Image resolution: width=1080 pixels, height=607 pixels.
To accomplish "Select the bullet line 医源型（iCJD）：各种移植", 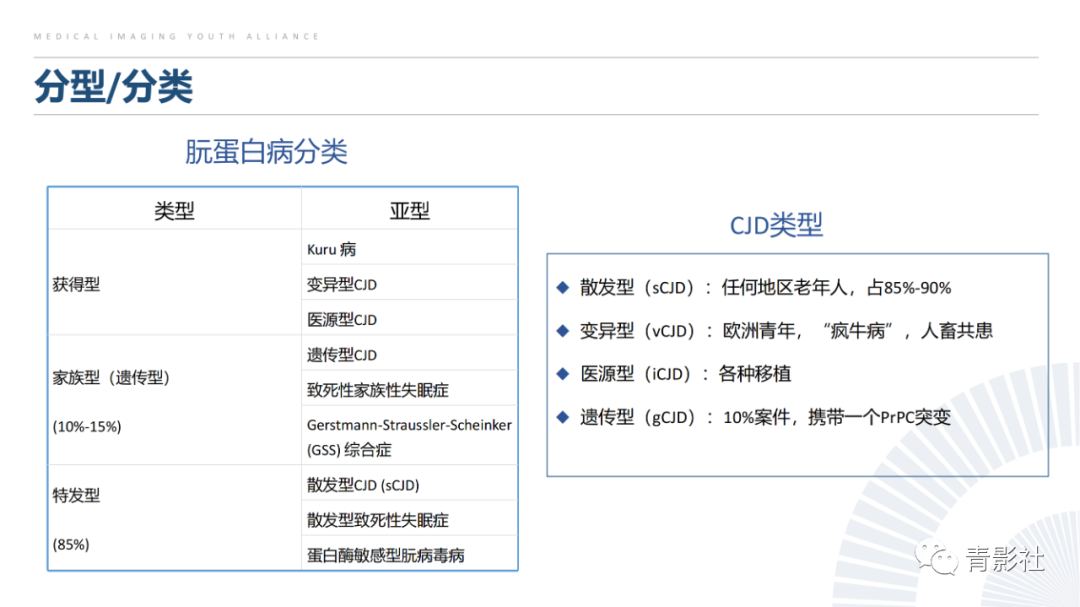I will click(x=685, y=374).
